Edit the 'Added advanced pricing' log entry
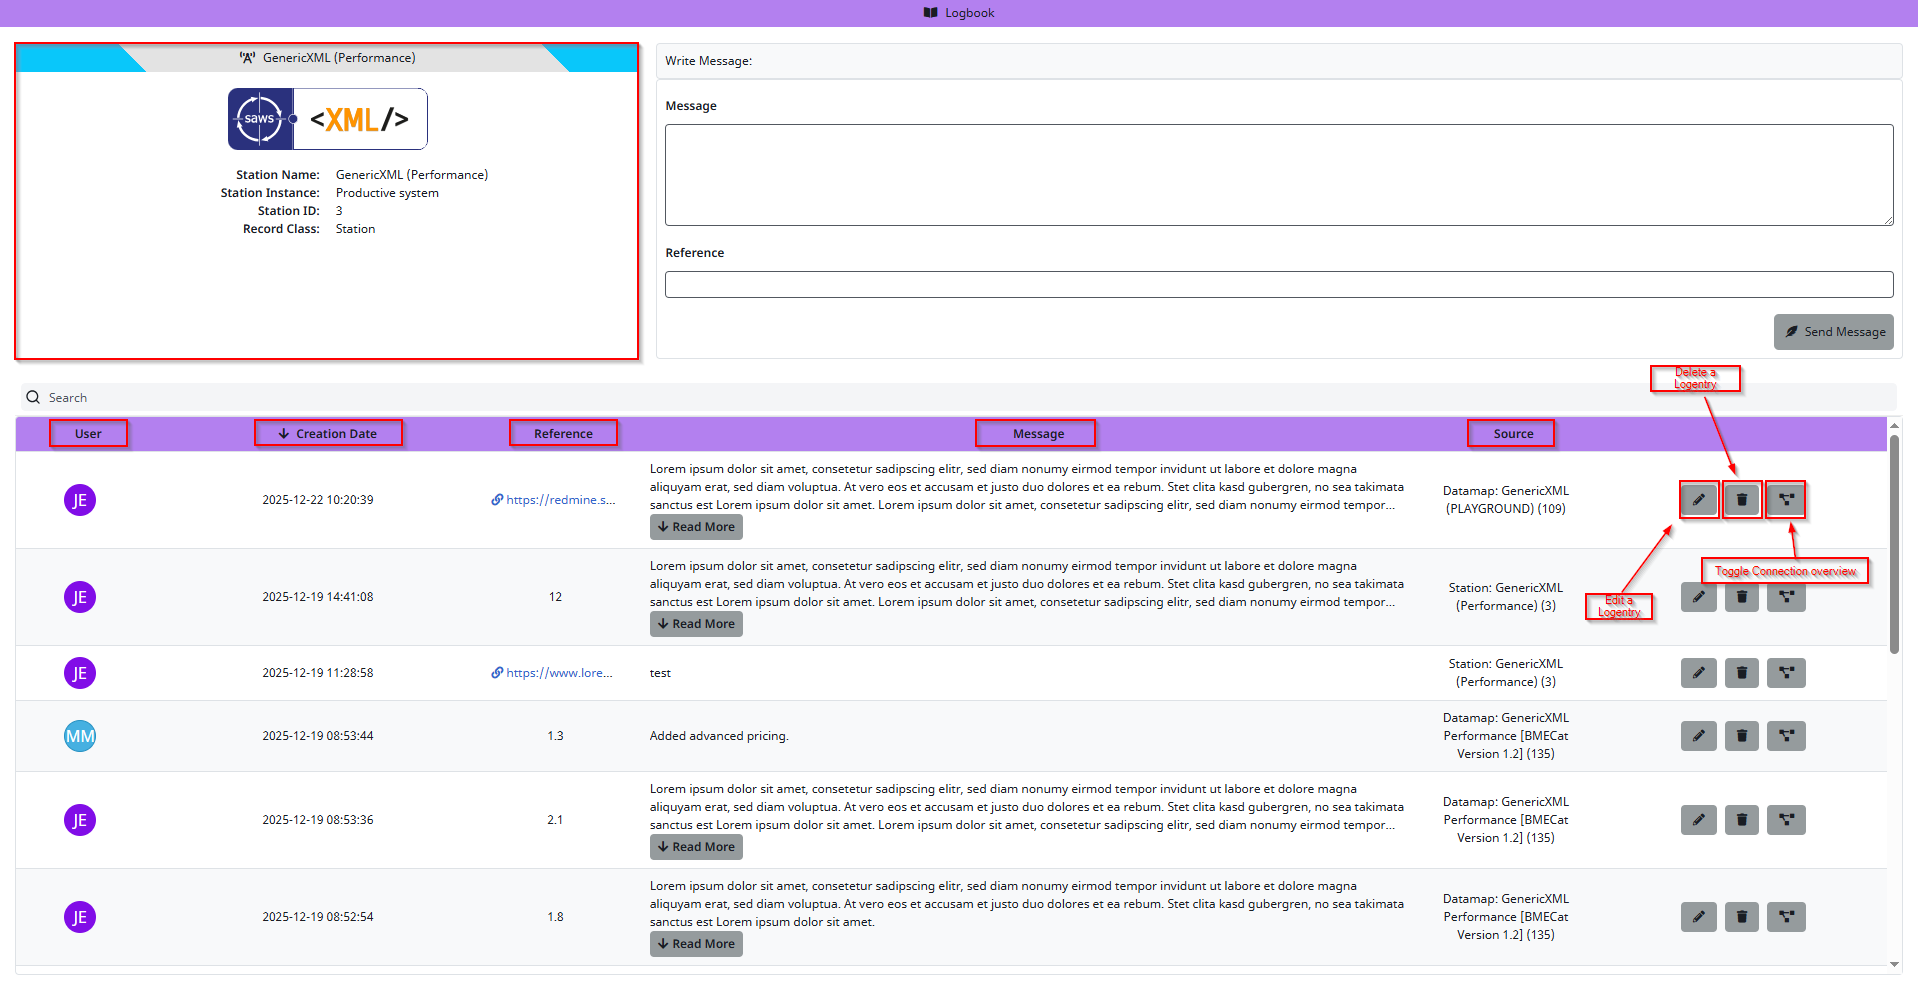 click(x=1698, y=736)
